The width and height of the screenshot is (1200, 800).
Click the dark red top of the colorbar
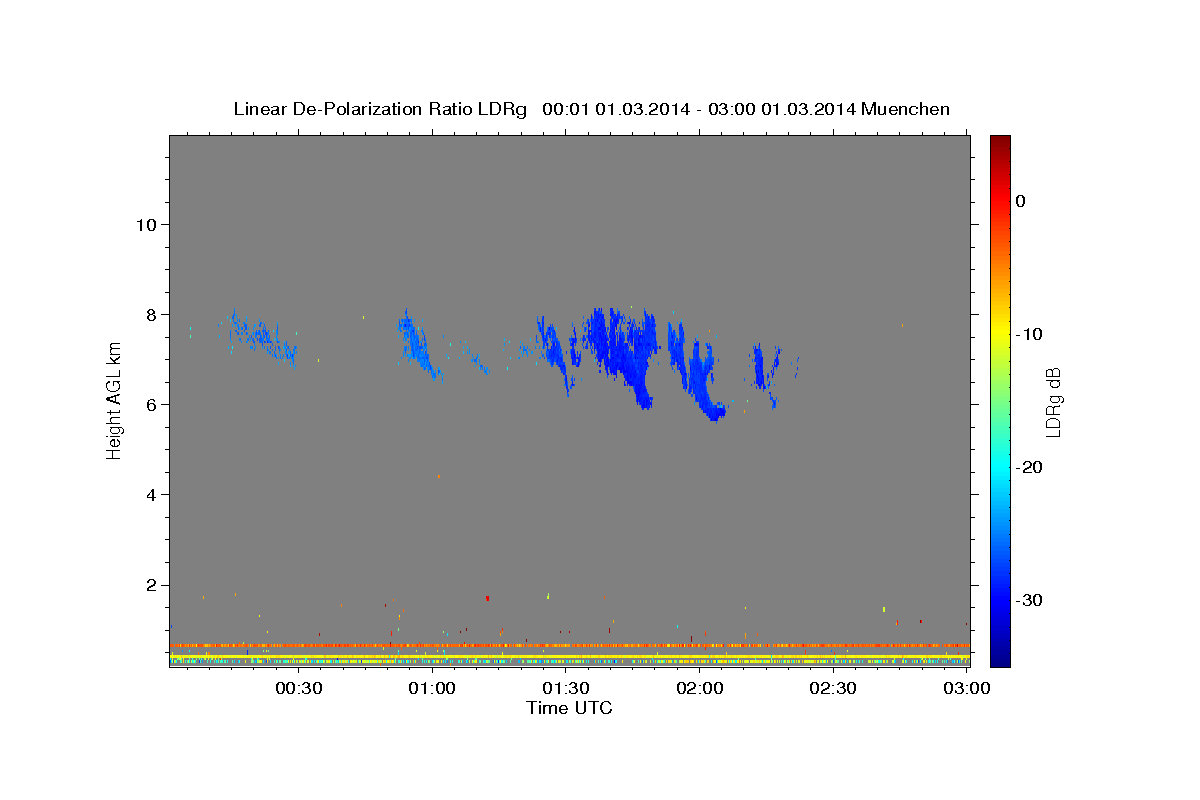coord(1000,142)
